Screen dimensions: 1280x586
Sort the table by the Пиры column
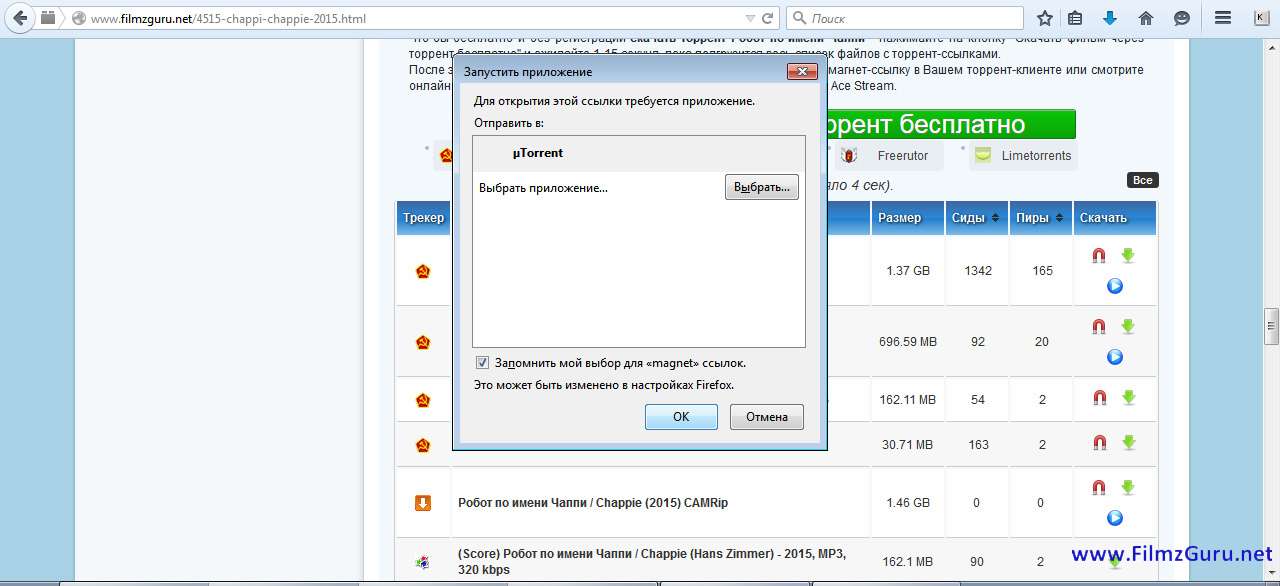coord(1038,218)
